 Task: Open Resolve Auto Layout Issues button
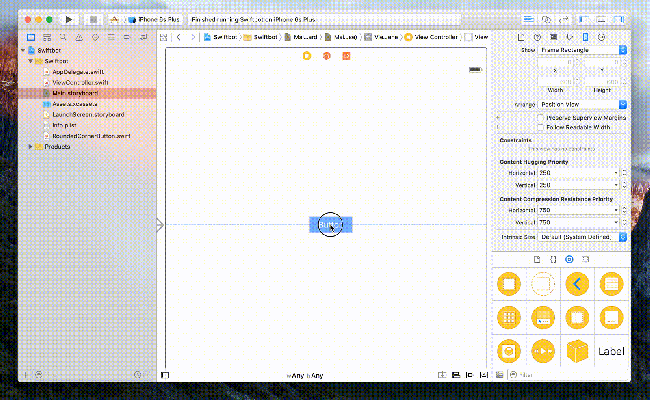pos(484,375)
